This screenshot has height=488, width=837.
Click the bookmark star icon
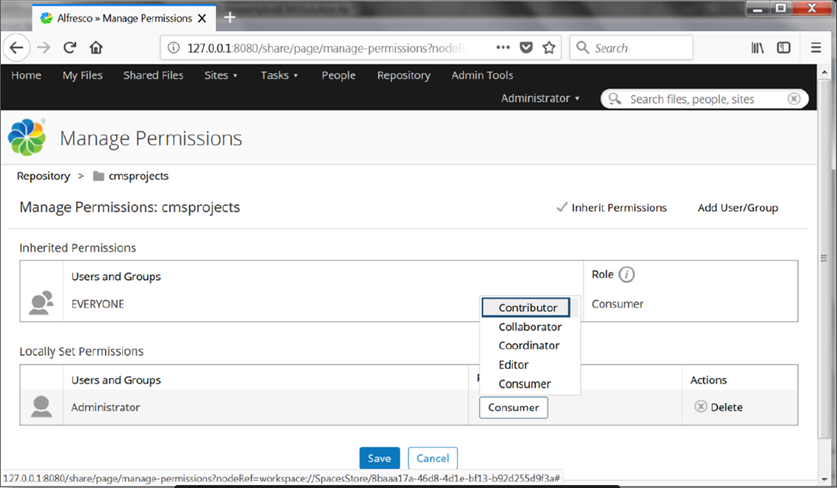click(549, 47)
